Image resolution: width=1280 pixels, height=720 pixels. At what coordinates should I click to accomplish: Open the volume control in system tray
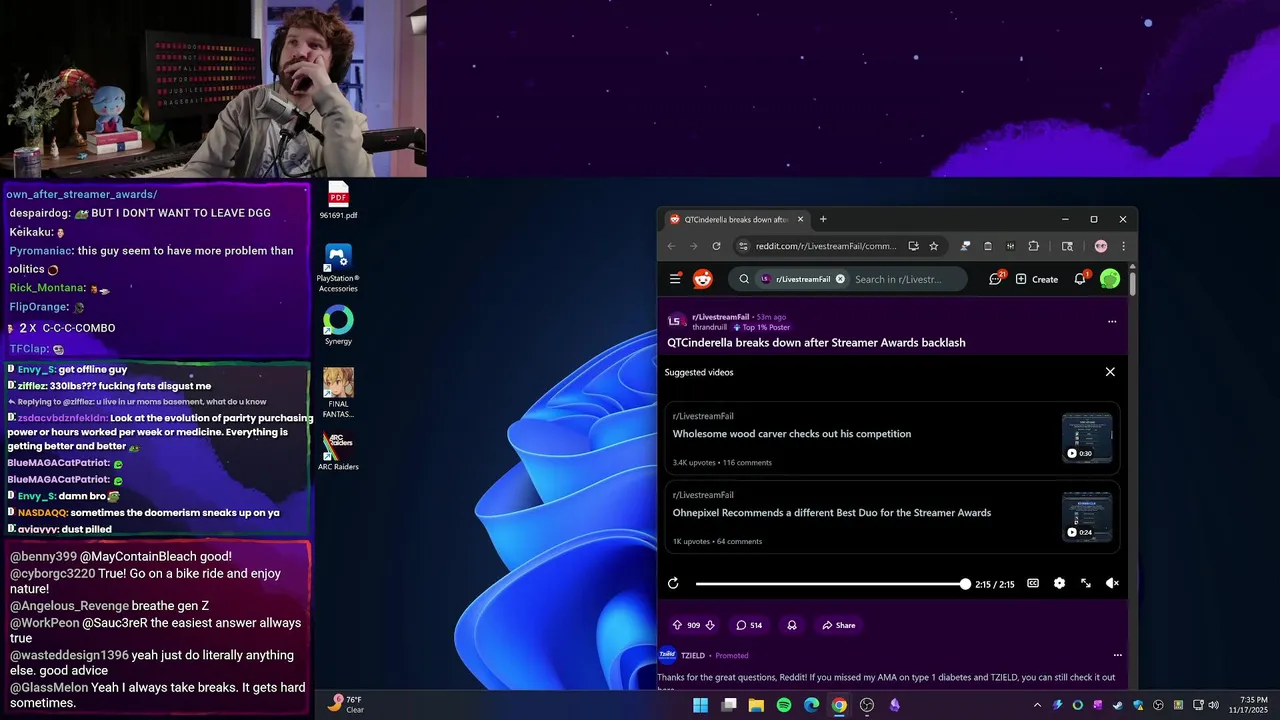[x=1214, y=705]
